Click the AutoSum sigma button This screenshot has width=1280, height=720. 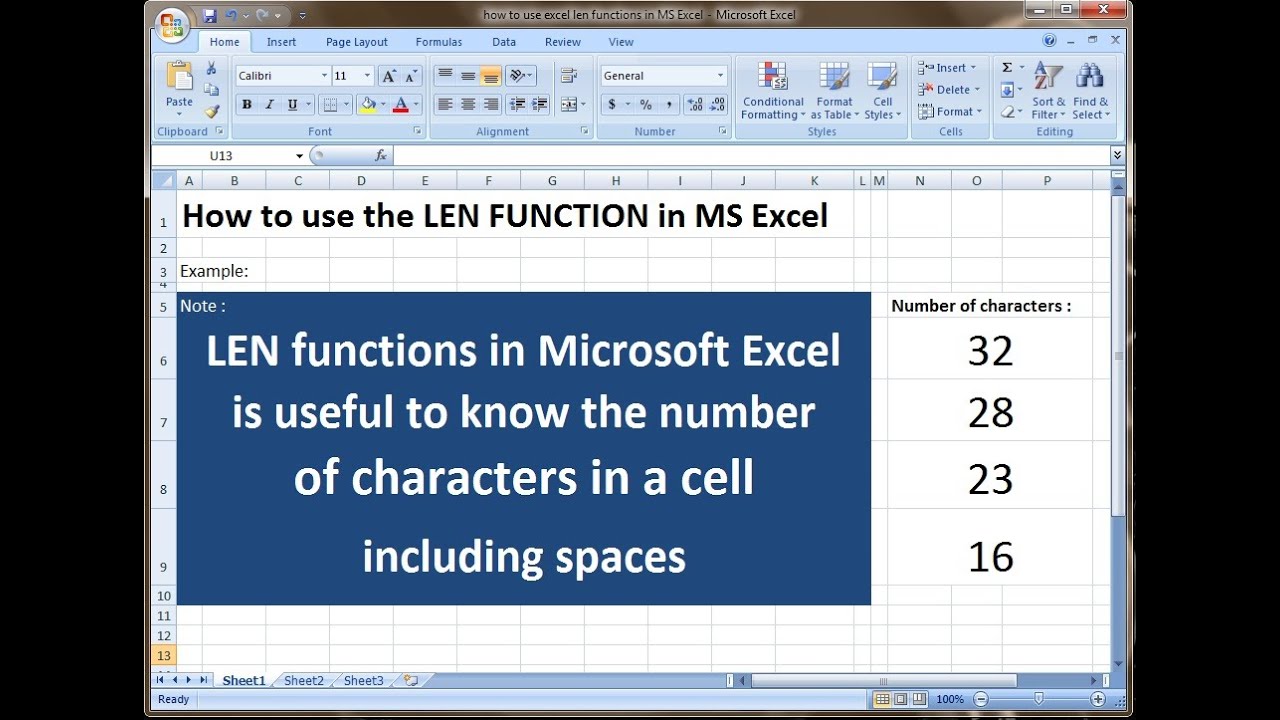pyautogui.click(x=1007, y=68)
